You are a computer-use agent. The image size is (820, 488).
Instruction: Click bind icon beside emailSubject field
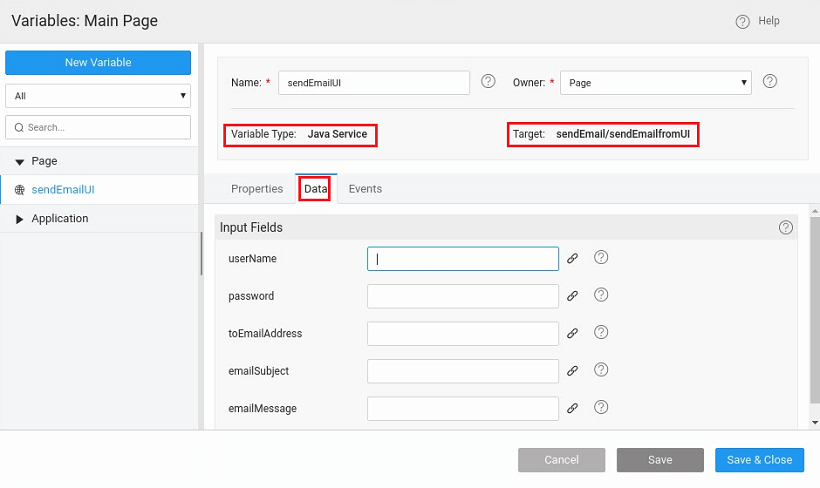(573, 371)
